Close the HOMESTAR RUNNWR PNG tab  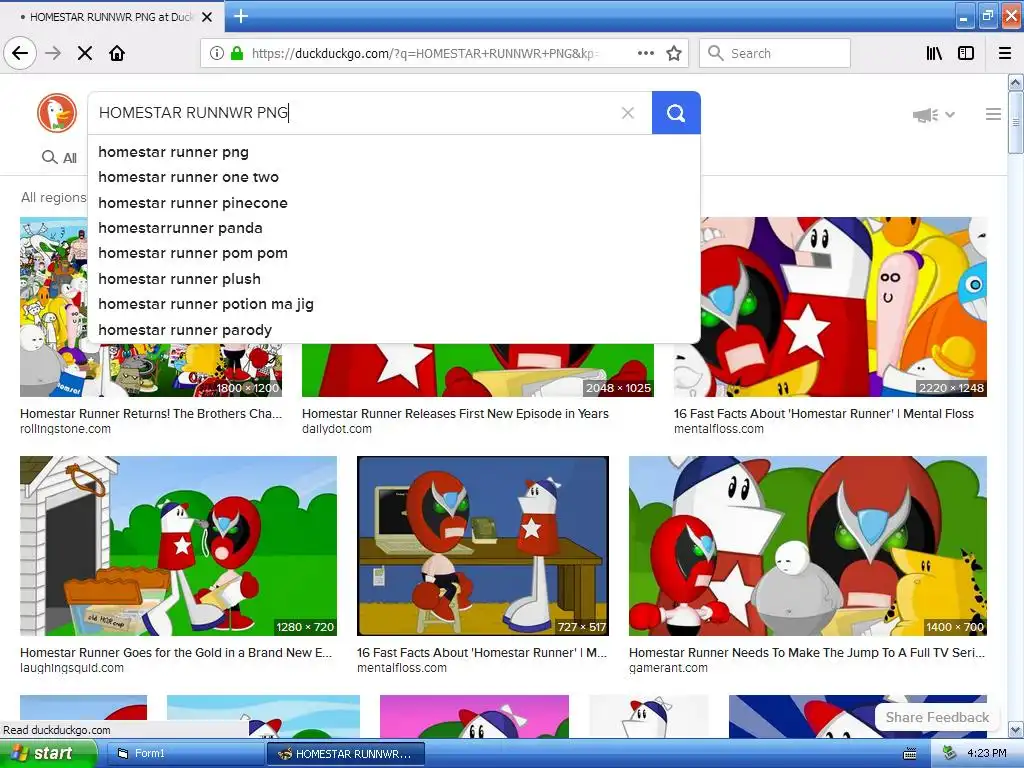pos(207,17)
